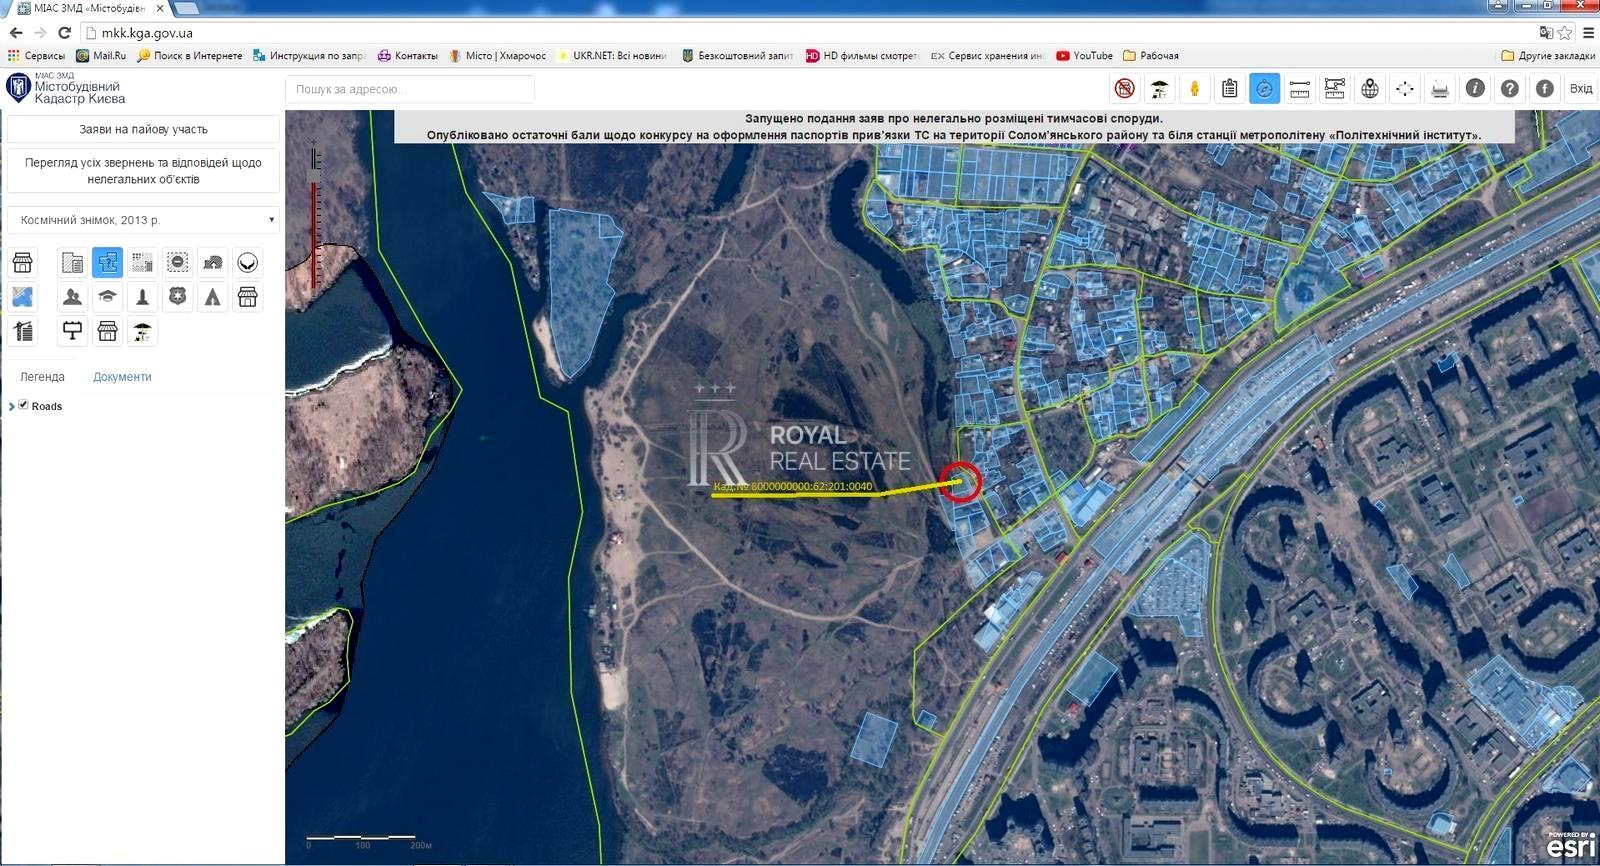This screenshot has height=866, width=1600.
Task: Switch to the Легенда tab
Action: point(42,377)
